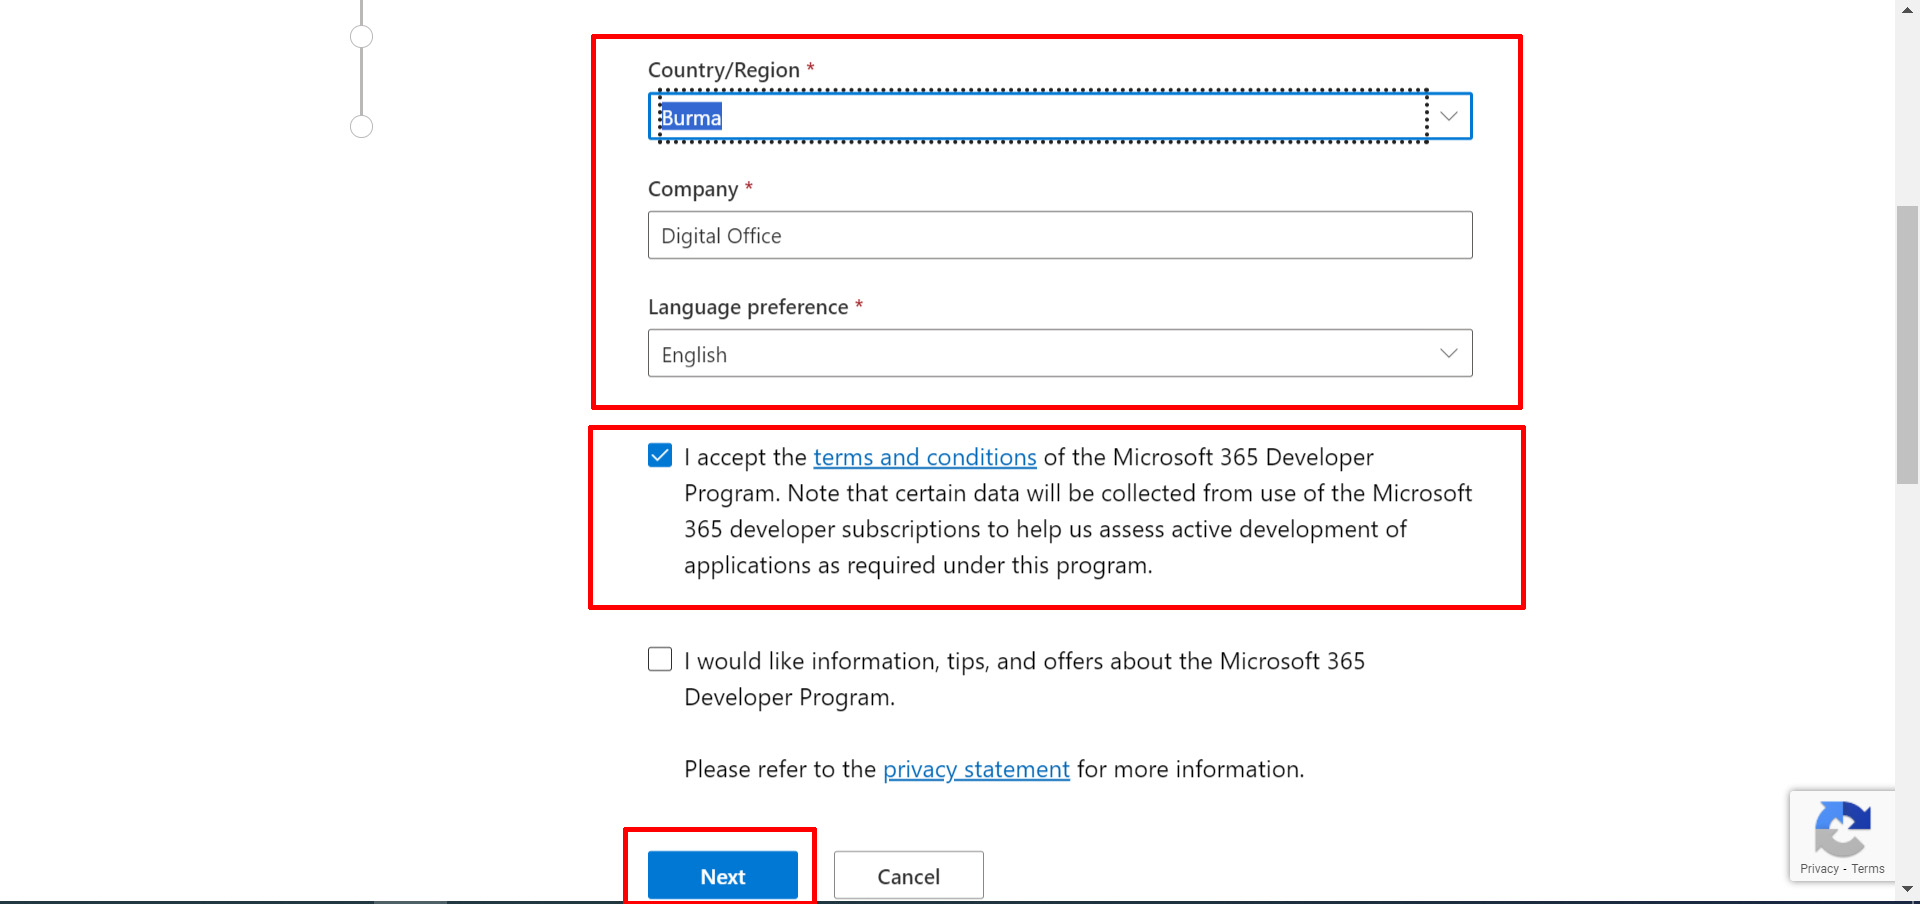1920x904 pixels.
Task: Click the upper progress step circle
Action: (362, 37)
